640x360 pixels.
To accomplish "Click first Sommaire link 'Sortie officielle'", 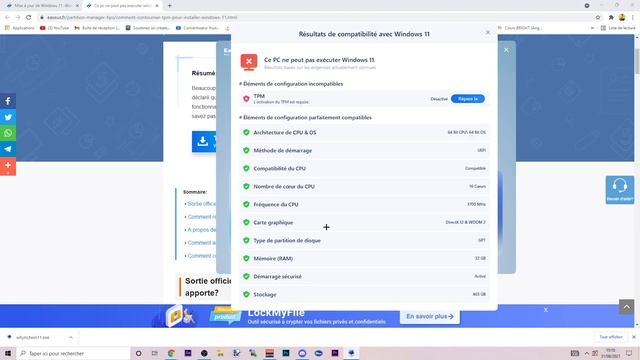I will (202, 204).
